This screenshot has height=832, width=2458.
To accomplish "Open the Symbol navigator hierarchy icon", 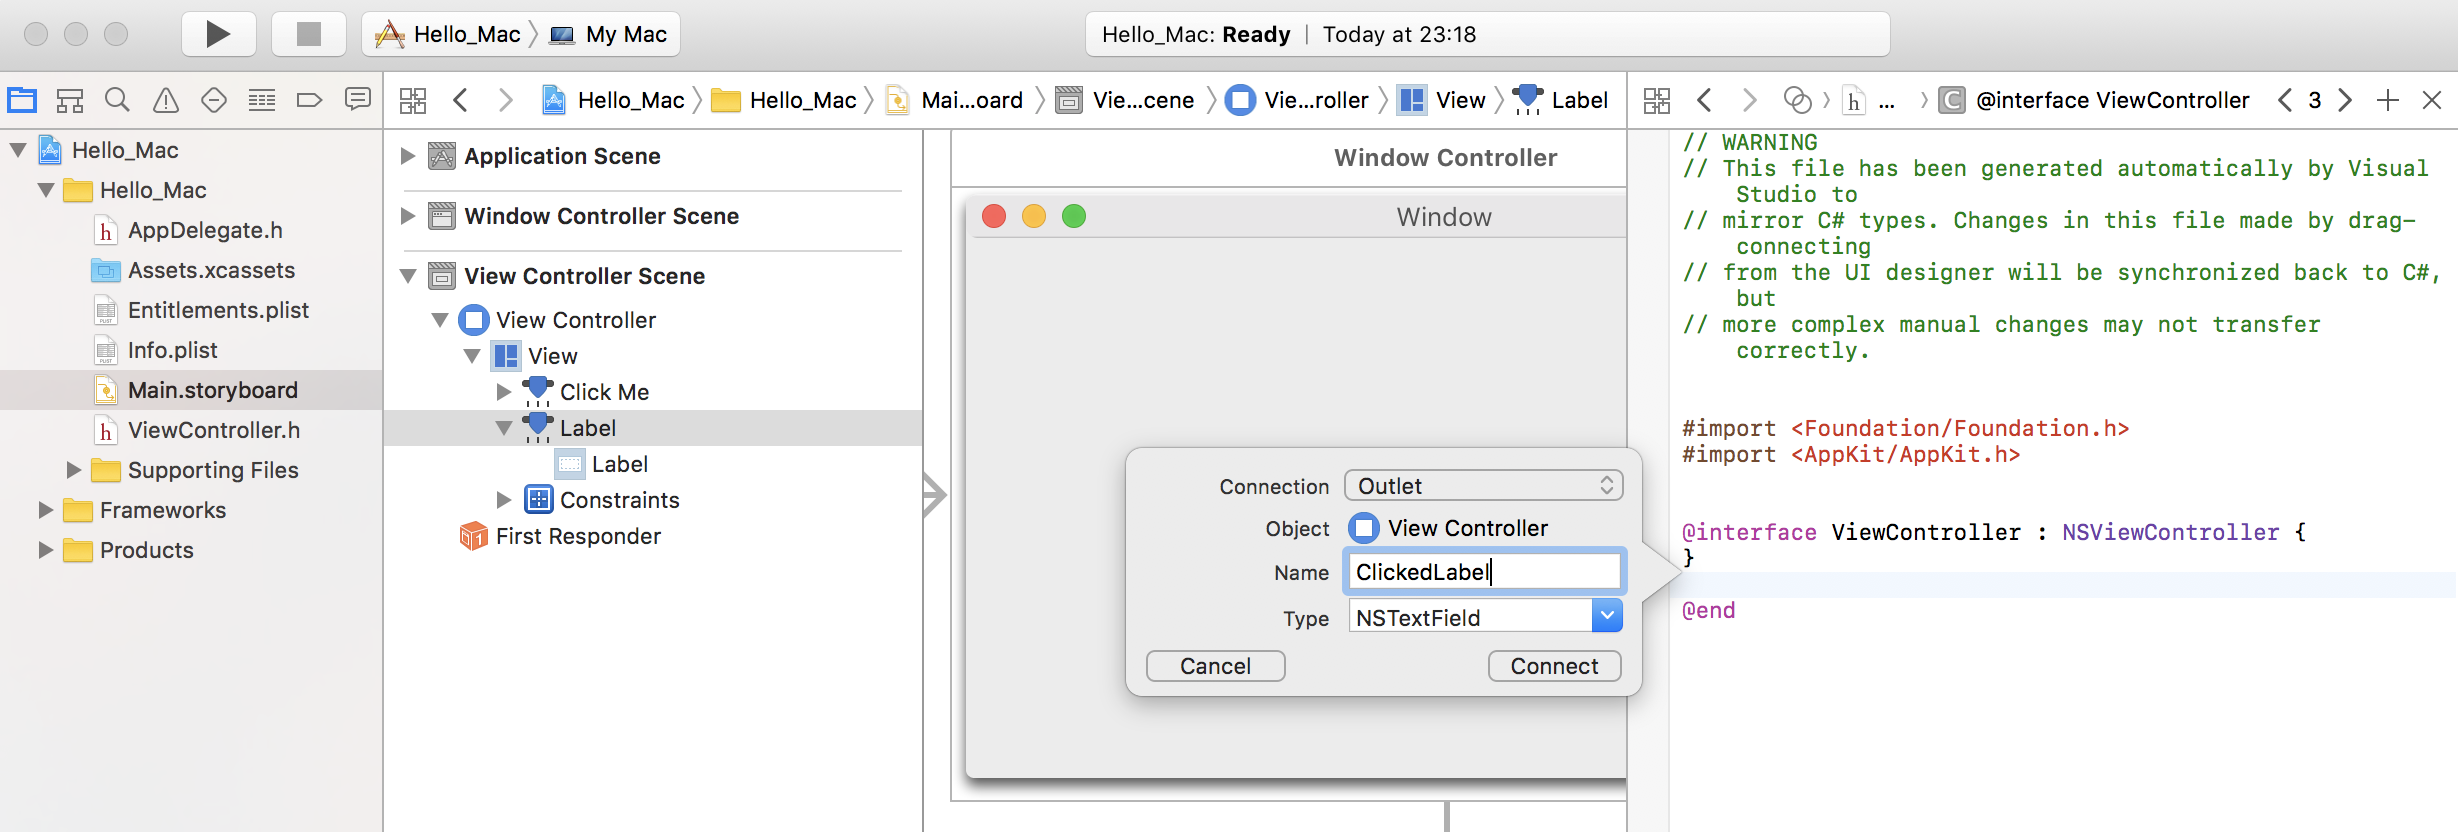I will click(70, 100).
